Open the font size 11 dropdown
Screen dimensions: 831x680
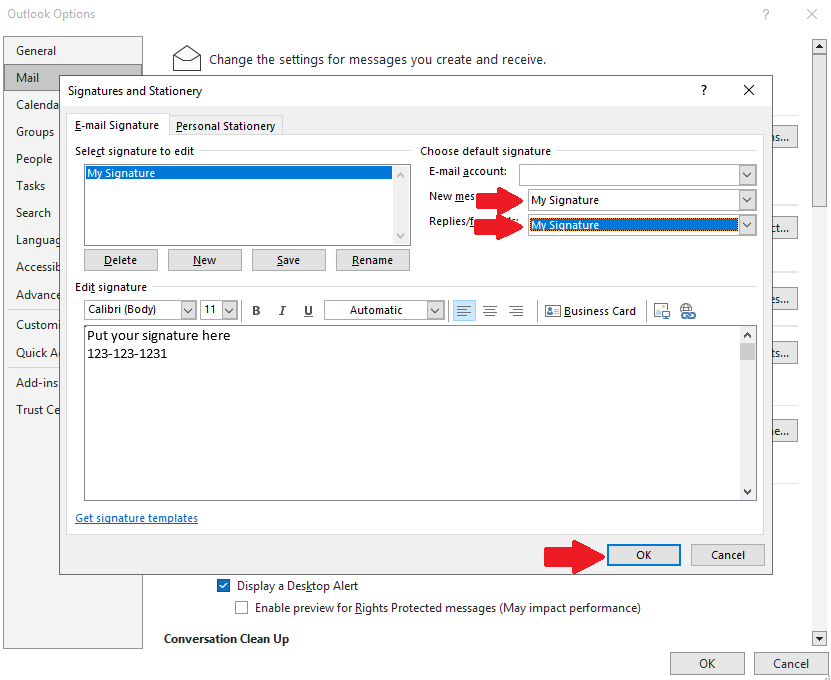[229, 310]
